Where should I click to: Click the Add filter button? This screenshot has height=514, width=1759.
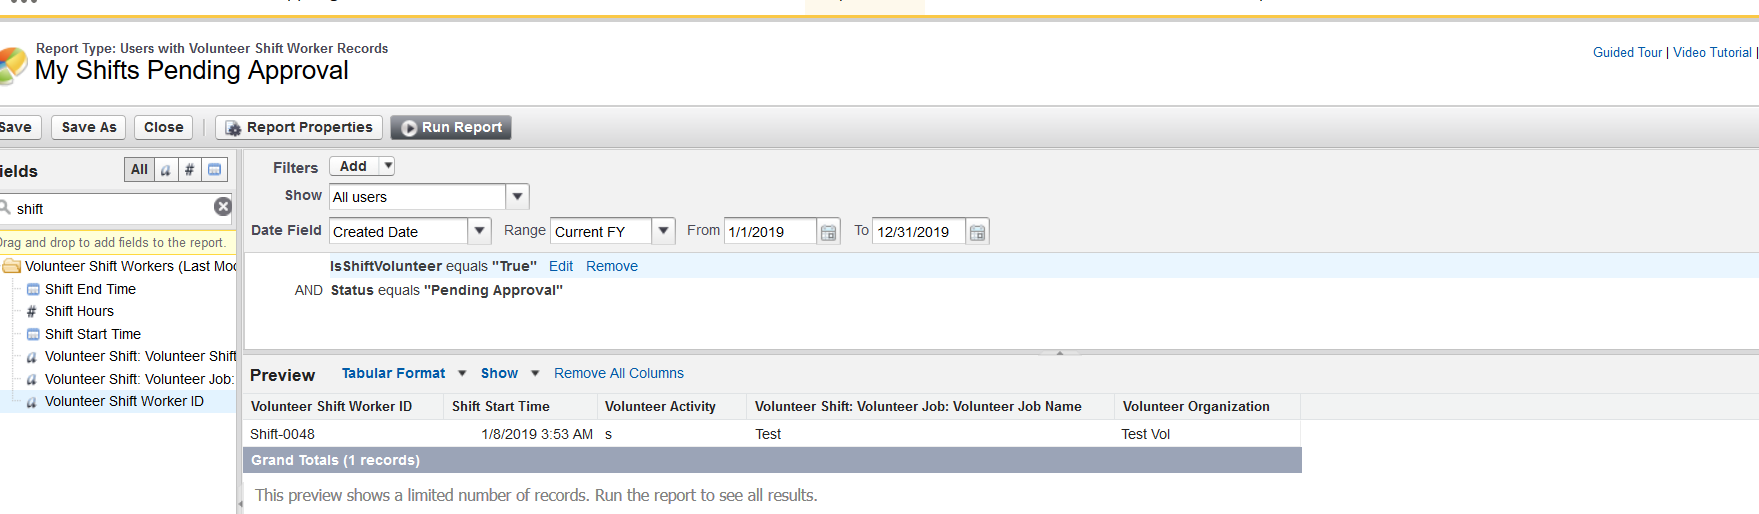[x=353, y=166]
